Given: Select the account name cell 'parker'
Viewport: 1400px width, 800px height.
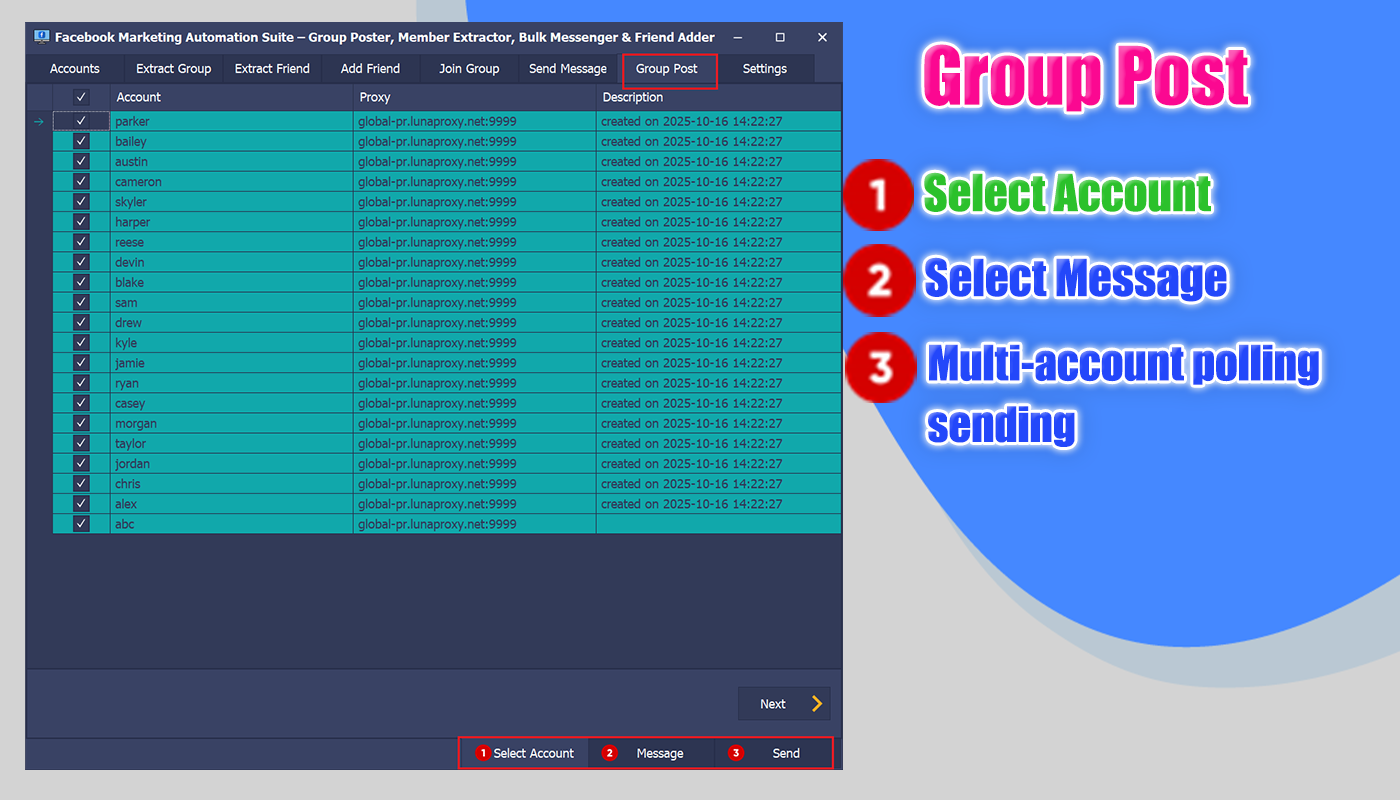Looking at the screenshot, I should click(232, 121).
